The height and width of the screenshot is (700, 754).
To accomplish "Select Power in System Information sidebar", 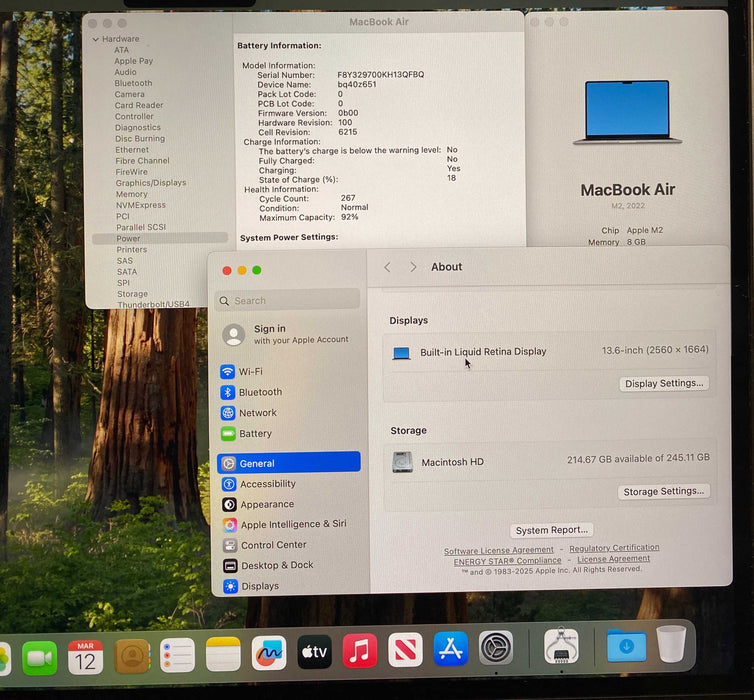I will [160, 238].
